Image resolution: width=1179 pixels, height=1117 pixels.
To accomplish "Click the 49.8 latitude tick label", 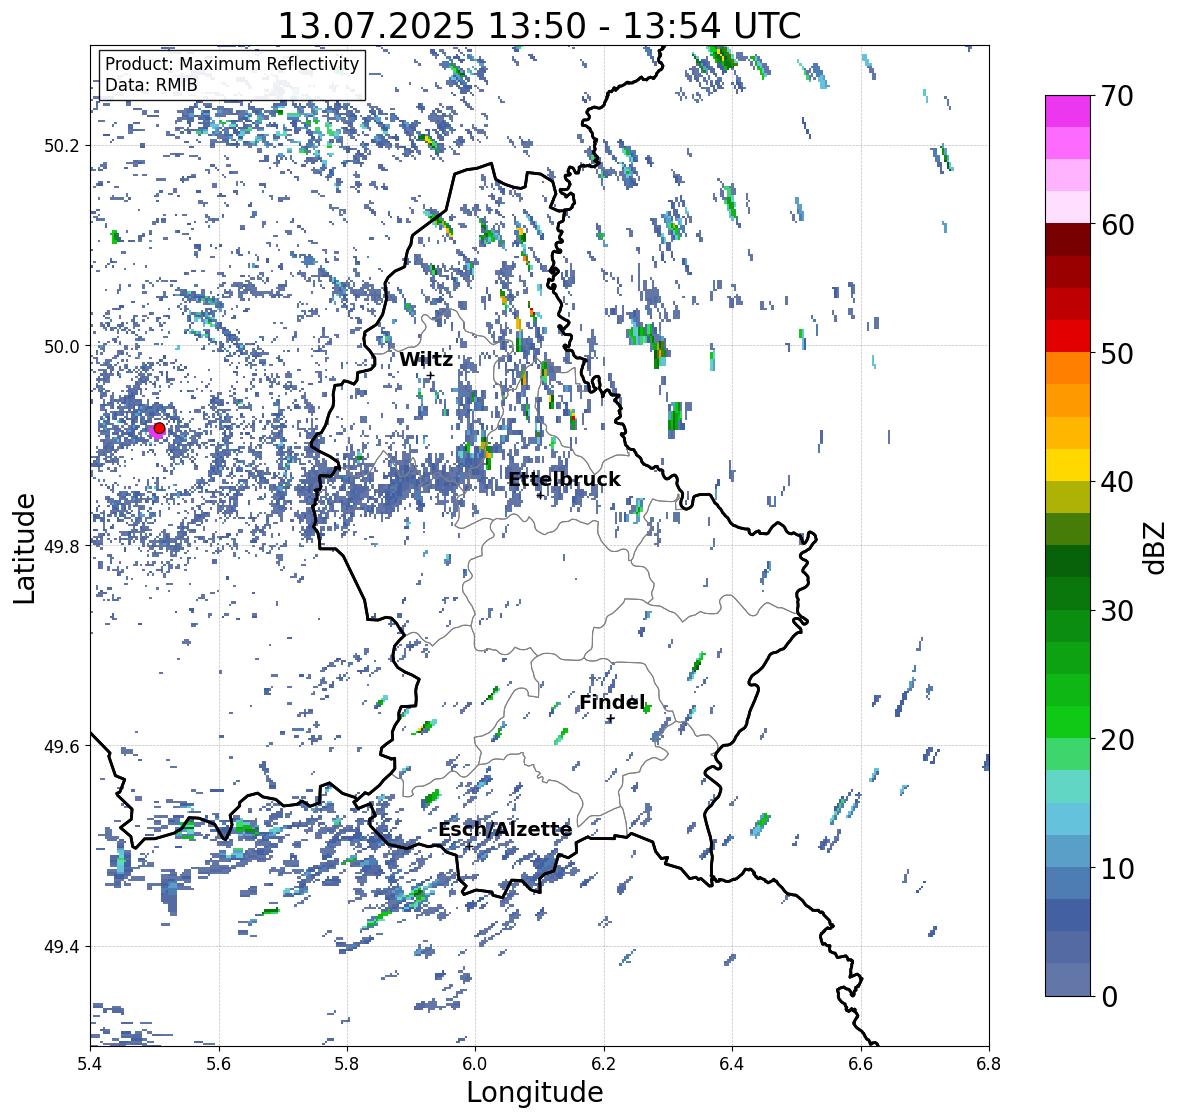I will point(62,546).
